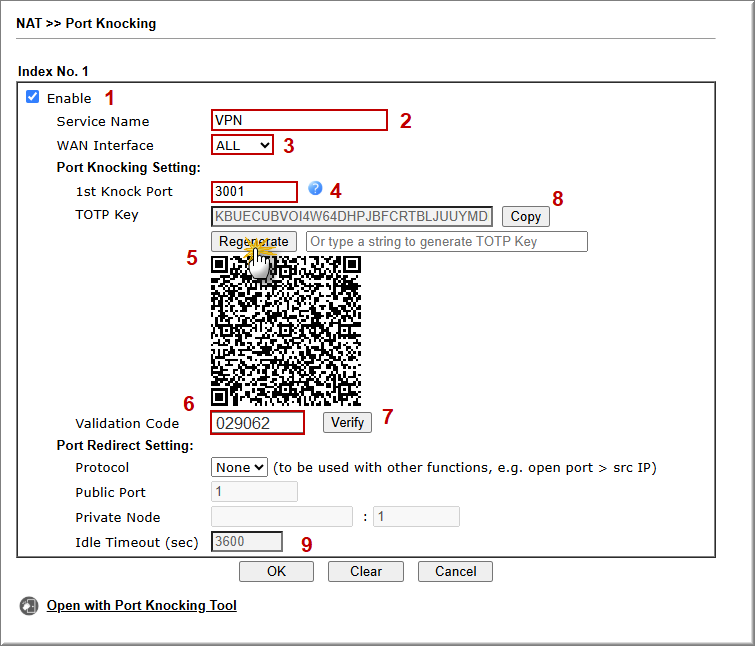The image size is (755, 646).
Task: Click the Port Redirect Setting: label
Action: [125, 445]
